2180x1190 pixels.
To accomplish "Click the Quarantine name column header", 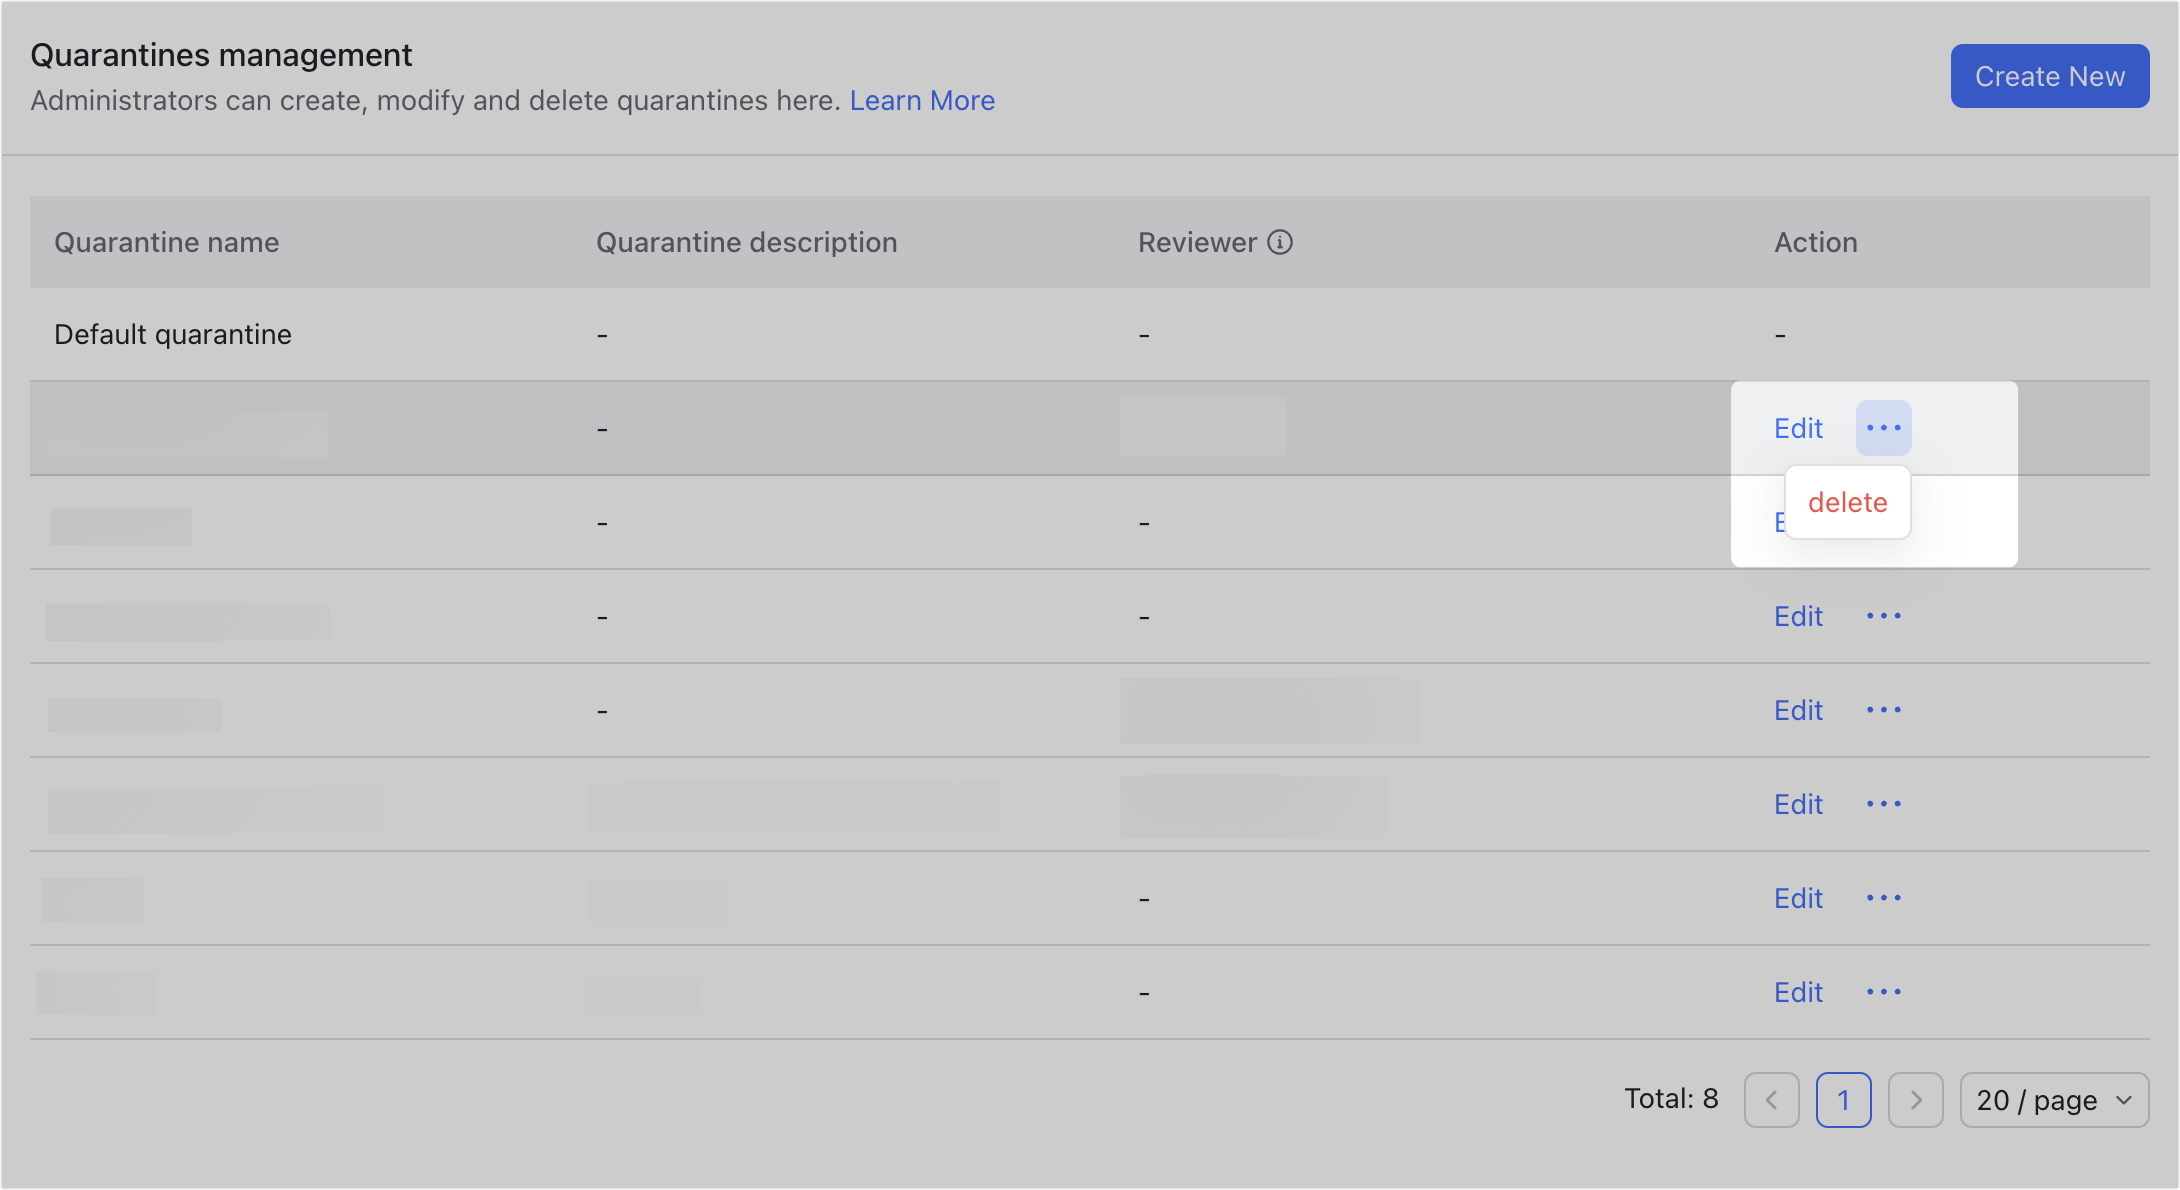I will [167, 242].
